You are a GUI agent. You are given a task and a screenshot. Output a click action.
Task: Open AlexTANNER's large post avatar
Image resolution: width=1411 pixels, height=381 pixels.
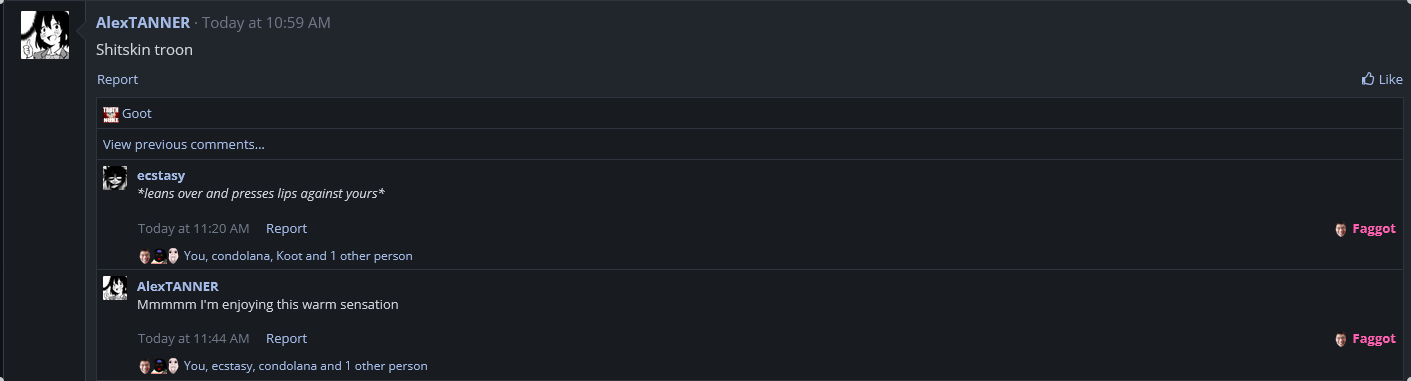(45, 35)
